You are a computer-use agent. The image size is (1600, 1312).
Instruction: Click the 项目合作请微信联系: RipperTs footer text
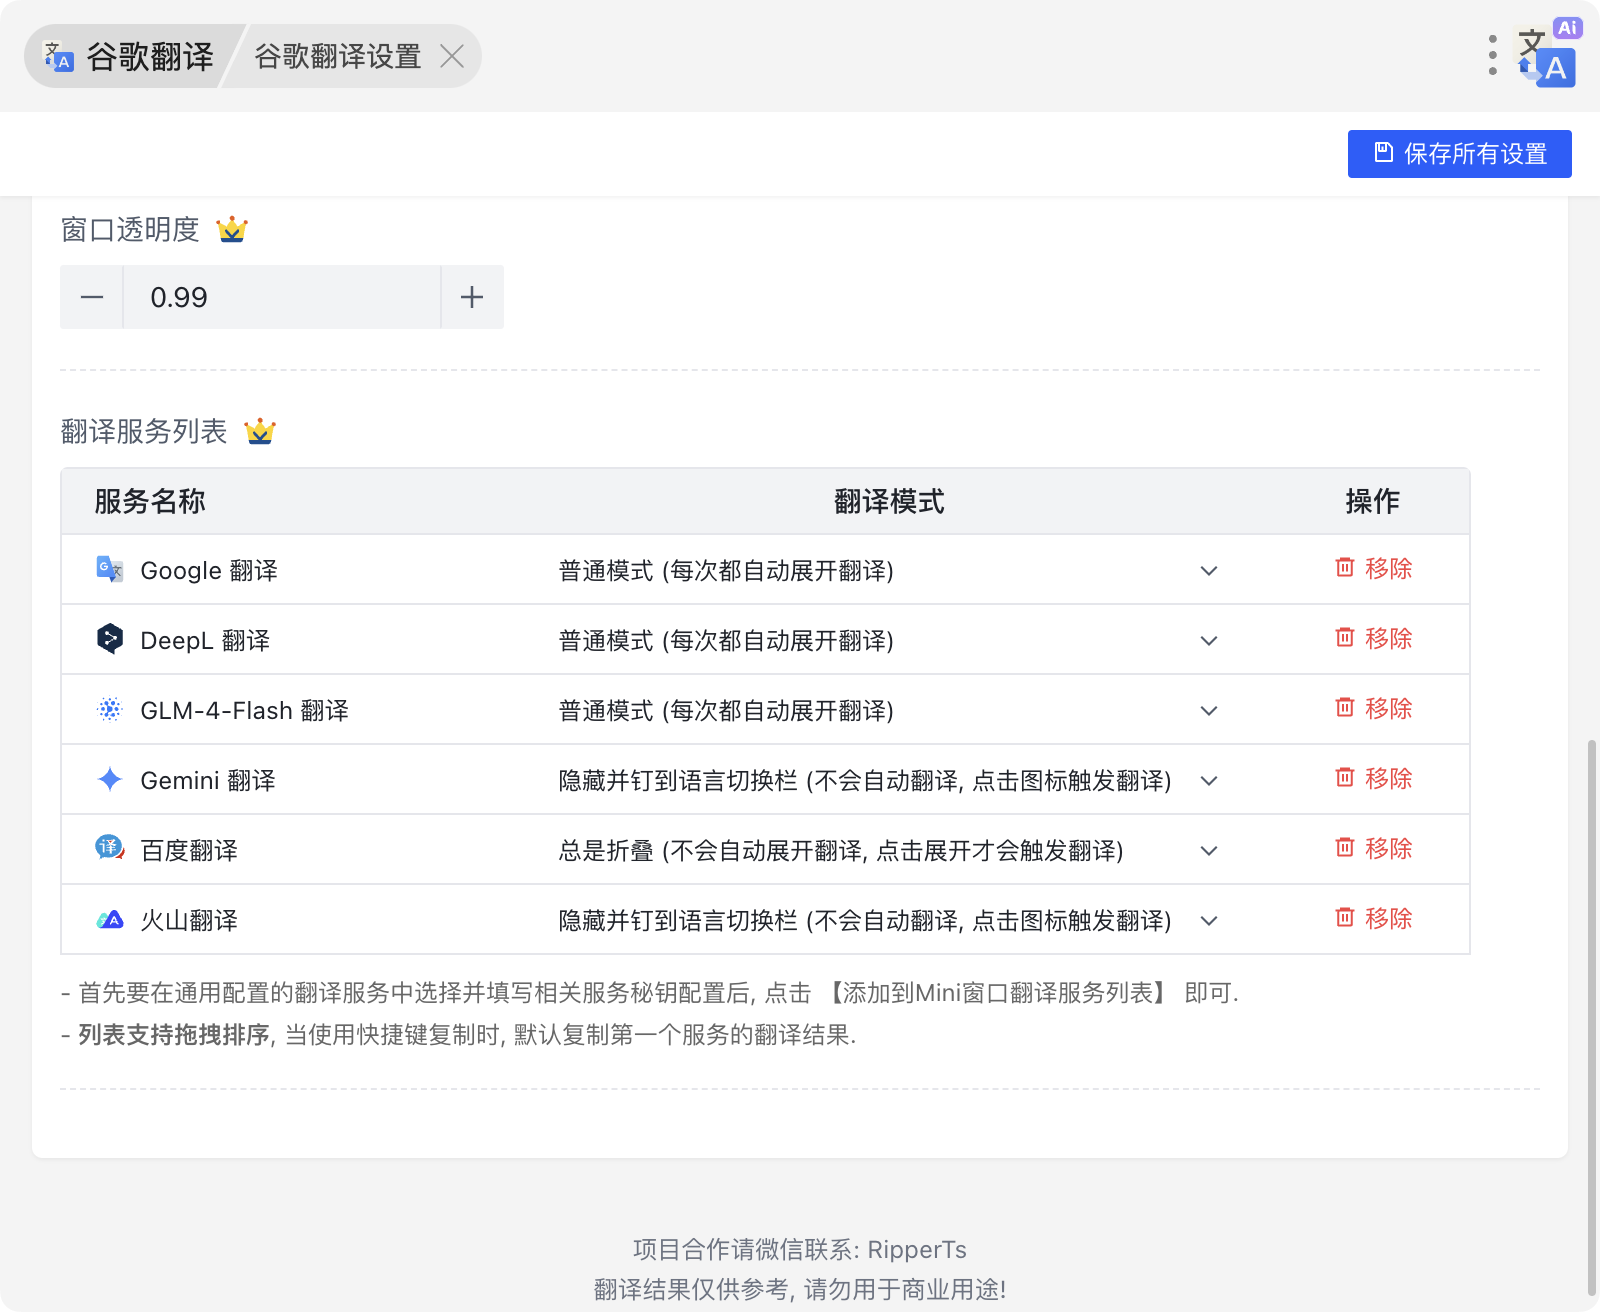800,1250
